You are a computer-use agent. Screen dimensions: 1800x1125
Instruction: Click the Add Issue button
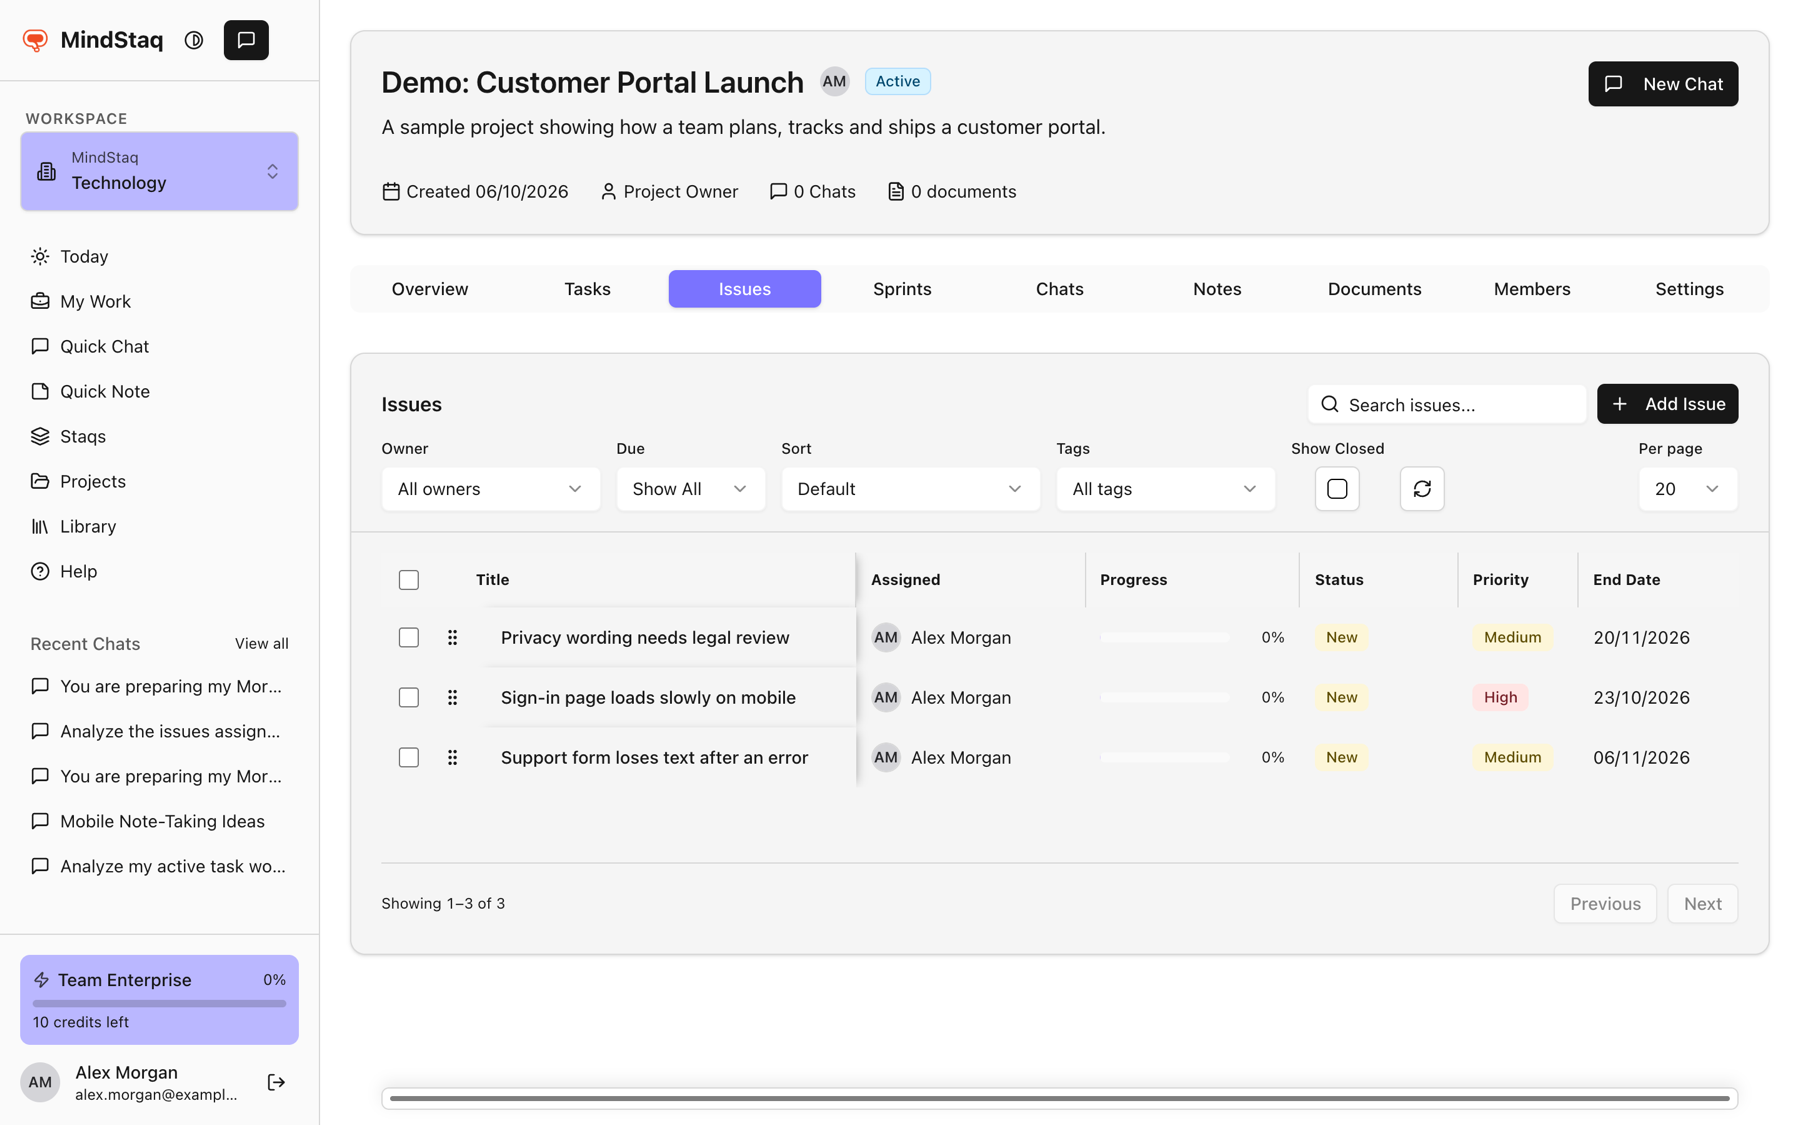pos(1667,404)
